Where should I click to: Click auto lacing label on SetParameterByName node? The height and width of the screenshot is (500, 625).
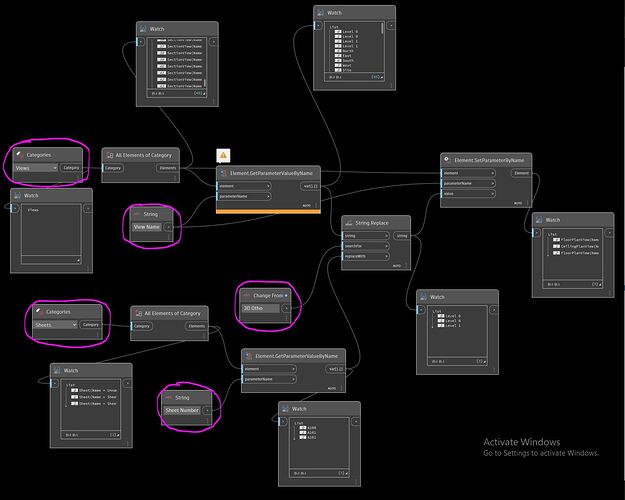click(x=517, y=203)
